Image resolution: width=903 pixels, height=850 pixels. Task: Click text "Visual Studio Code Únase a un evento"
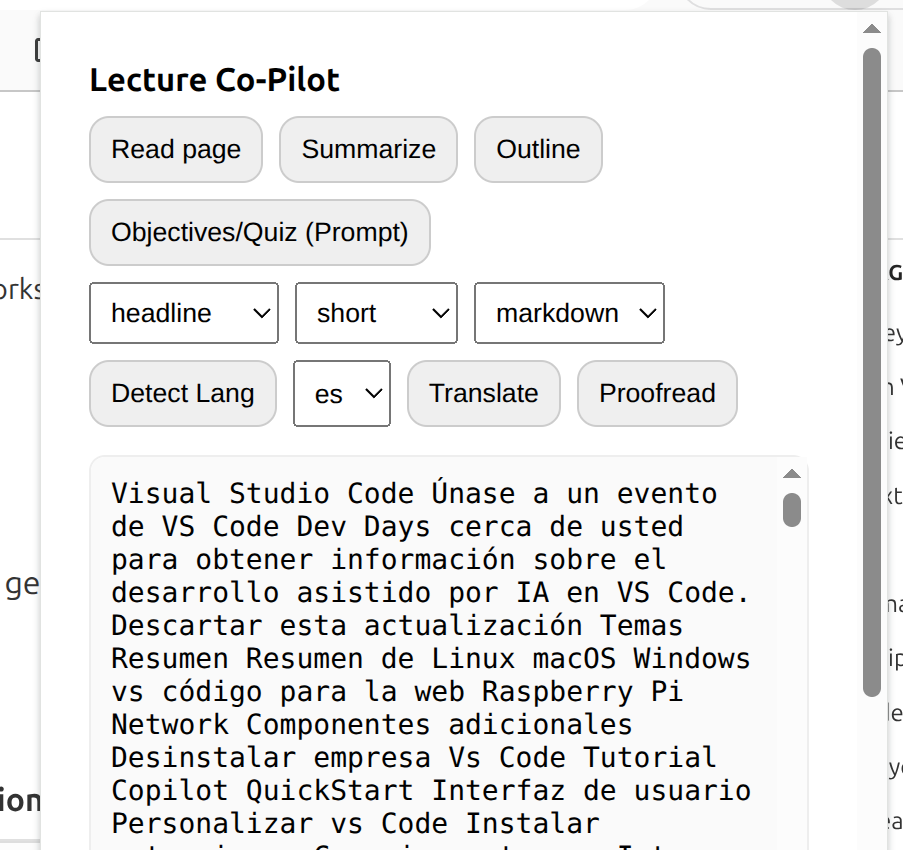pos(414,494)
